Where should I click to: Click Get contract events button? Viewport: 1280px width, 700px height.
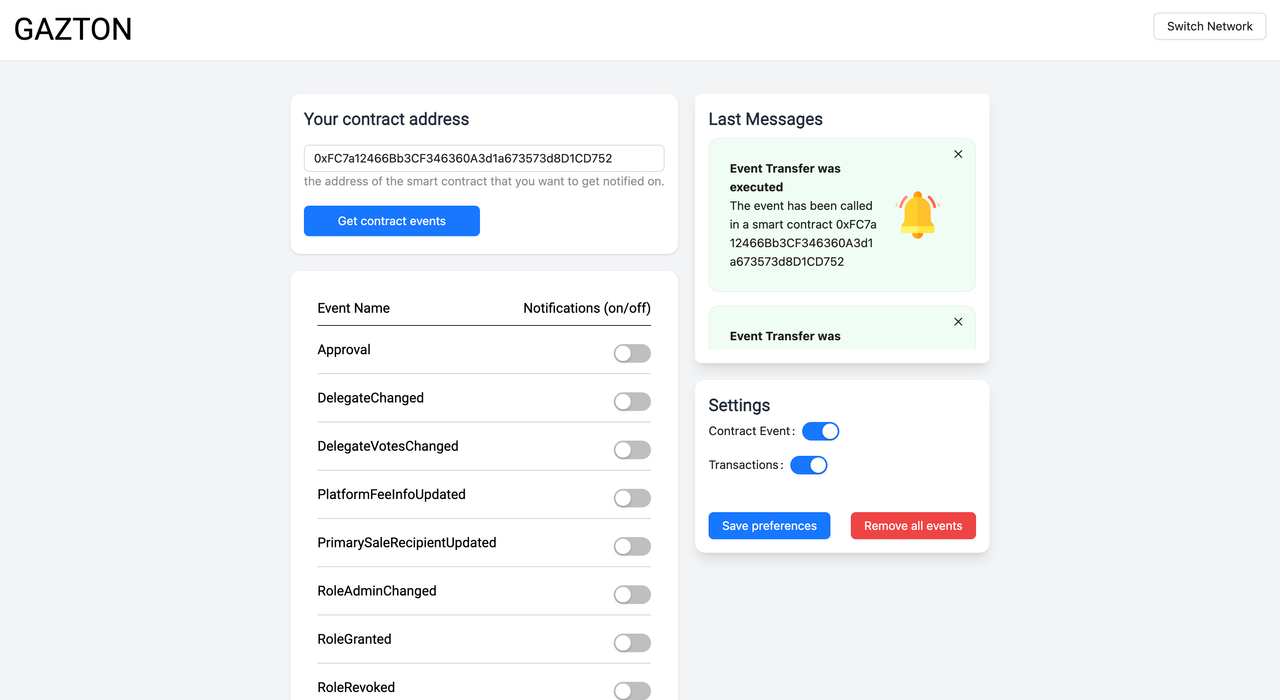pos(392,221)
